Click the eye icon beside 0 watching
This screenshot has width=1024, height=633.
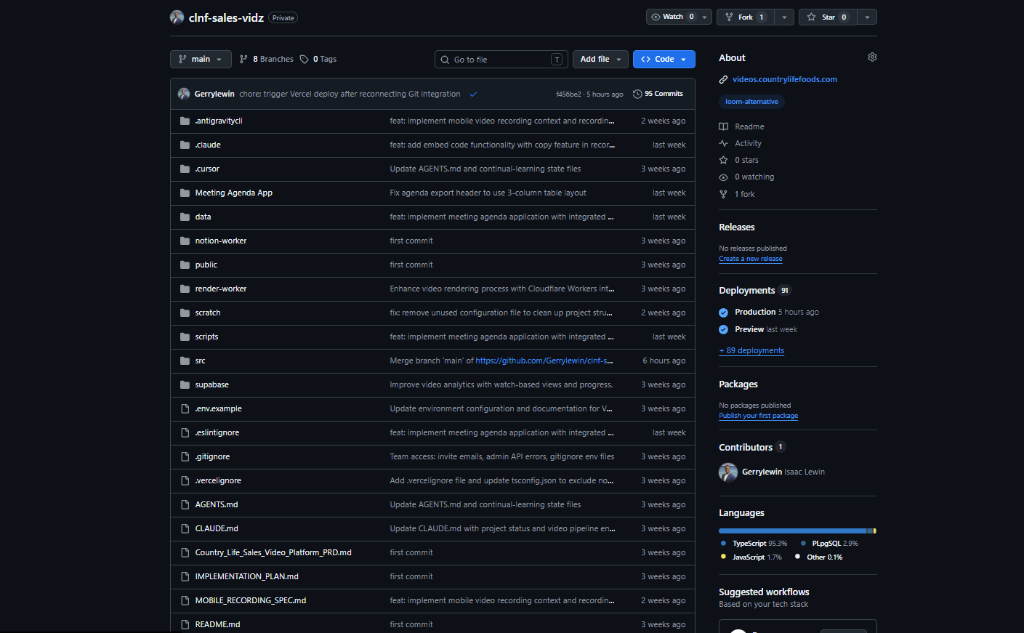point(724,177)
